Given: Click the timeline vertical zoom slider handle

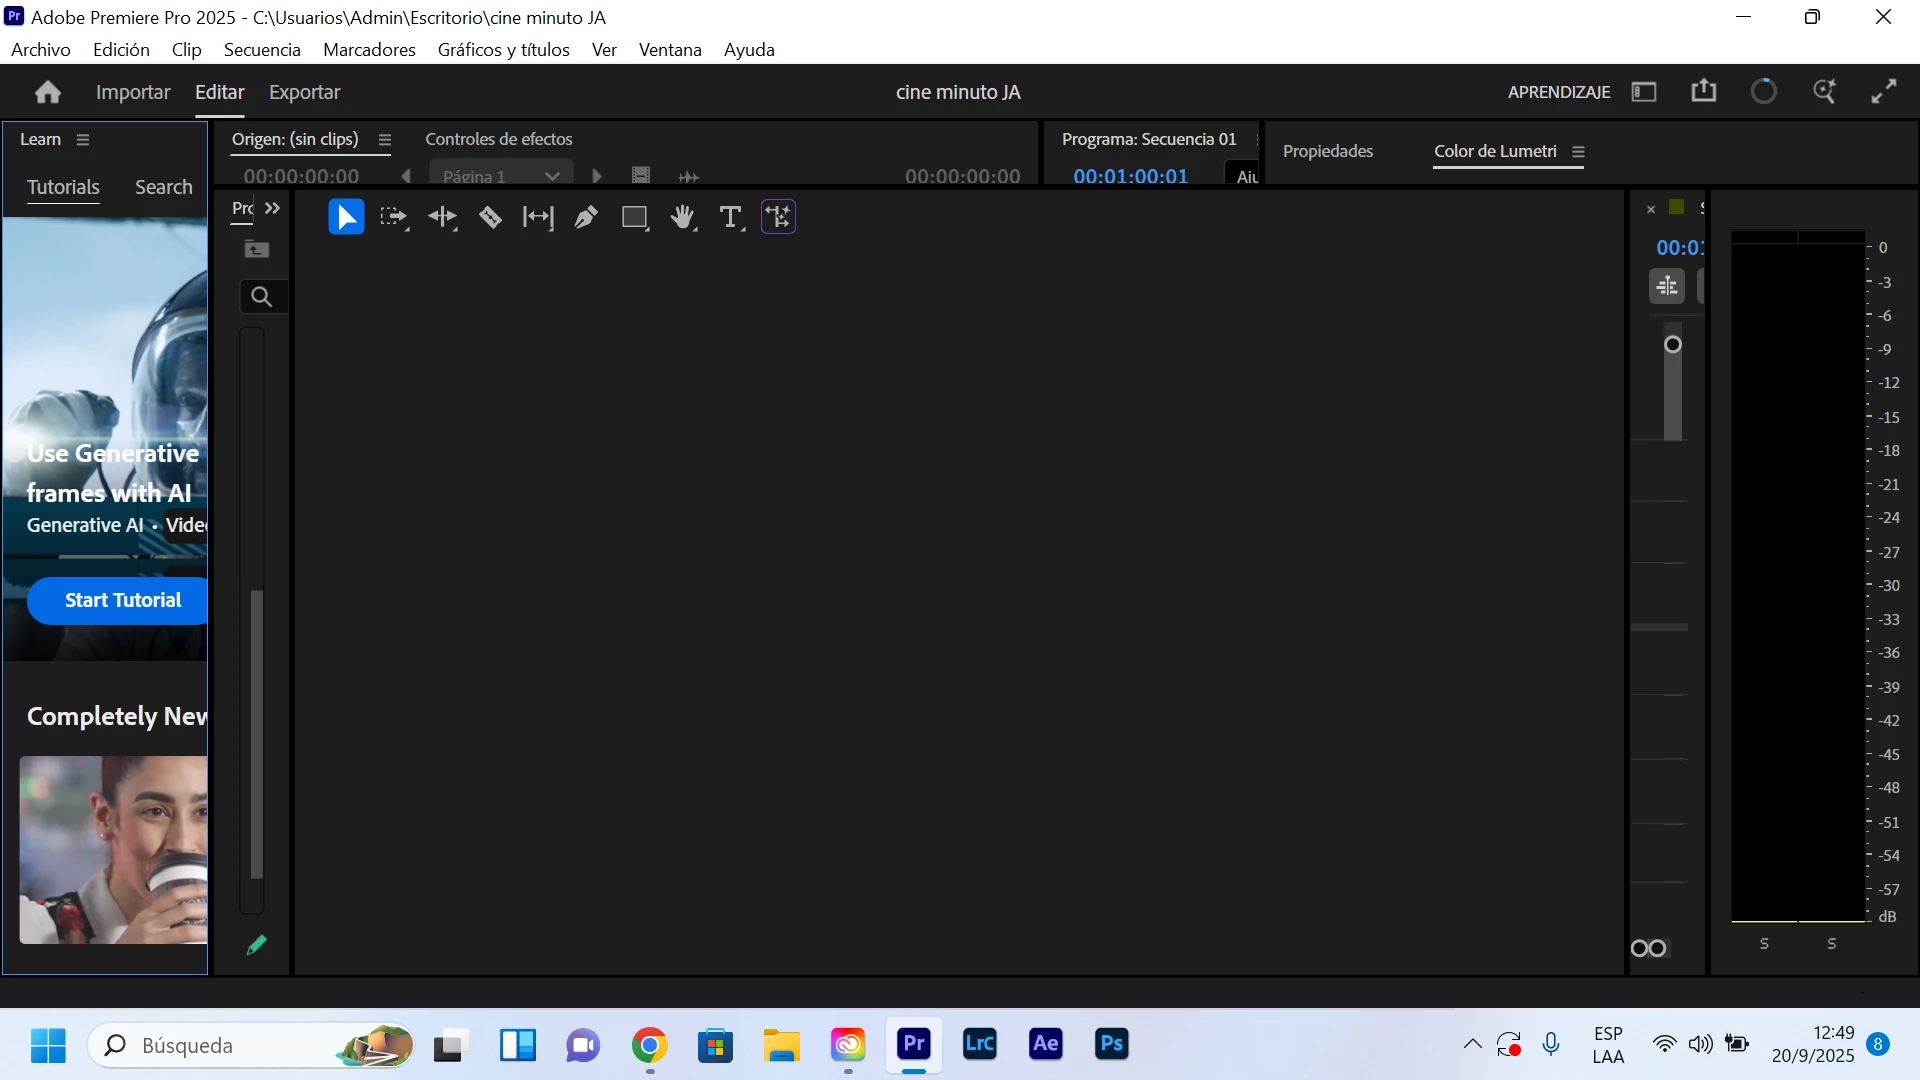Looking at the screenshot, I should 1672,345.
